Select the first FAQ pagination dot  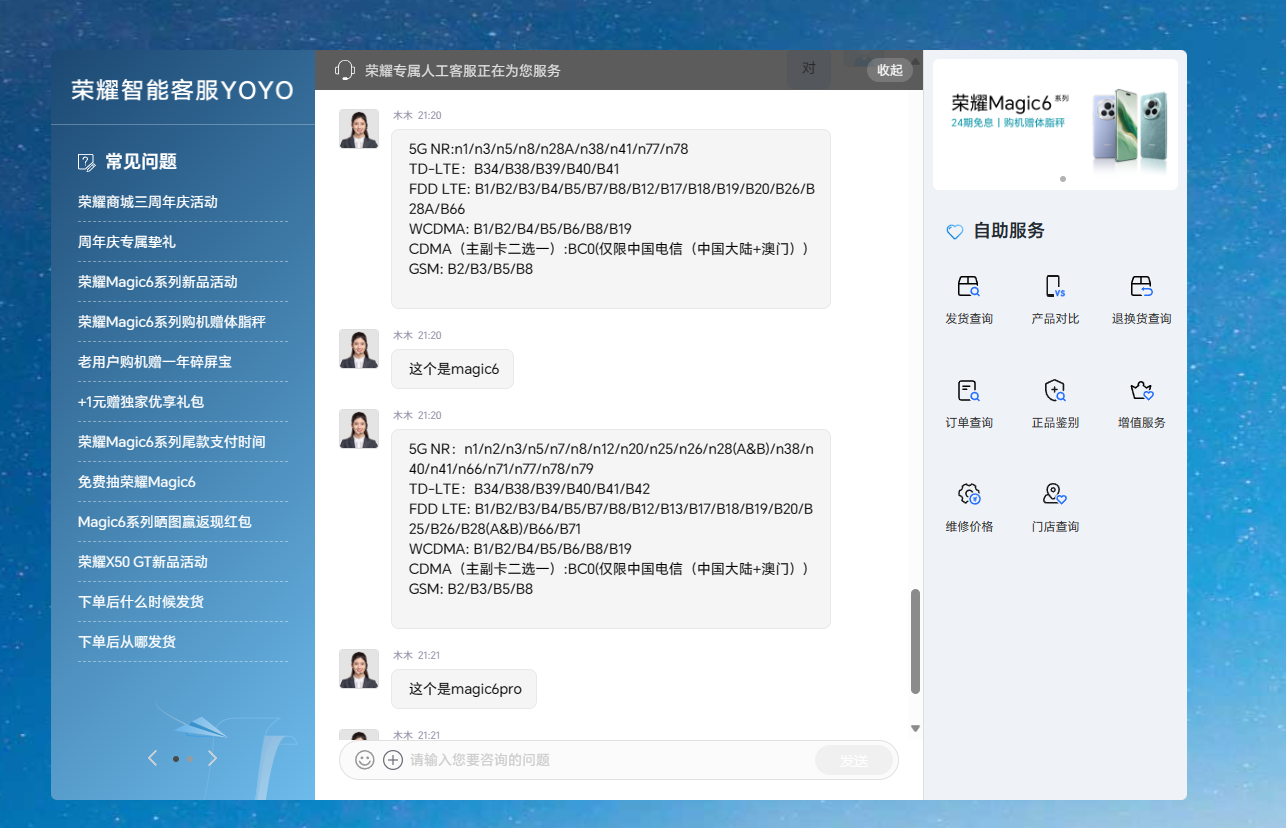click(x=176, y=759)
